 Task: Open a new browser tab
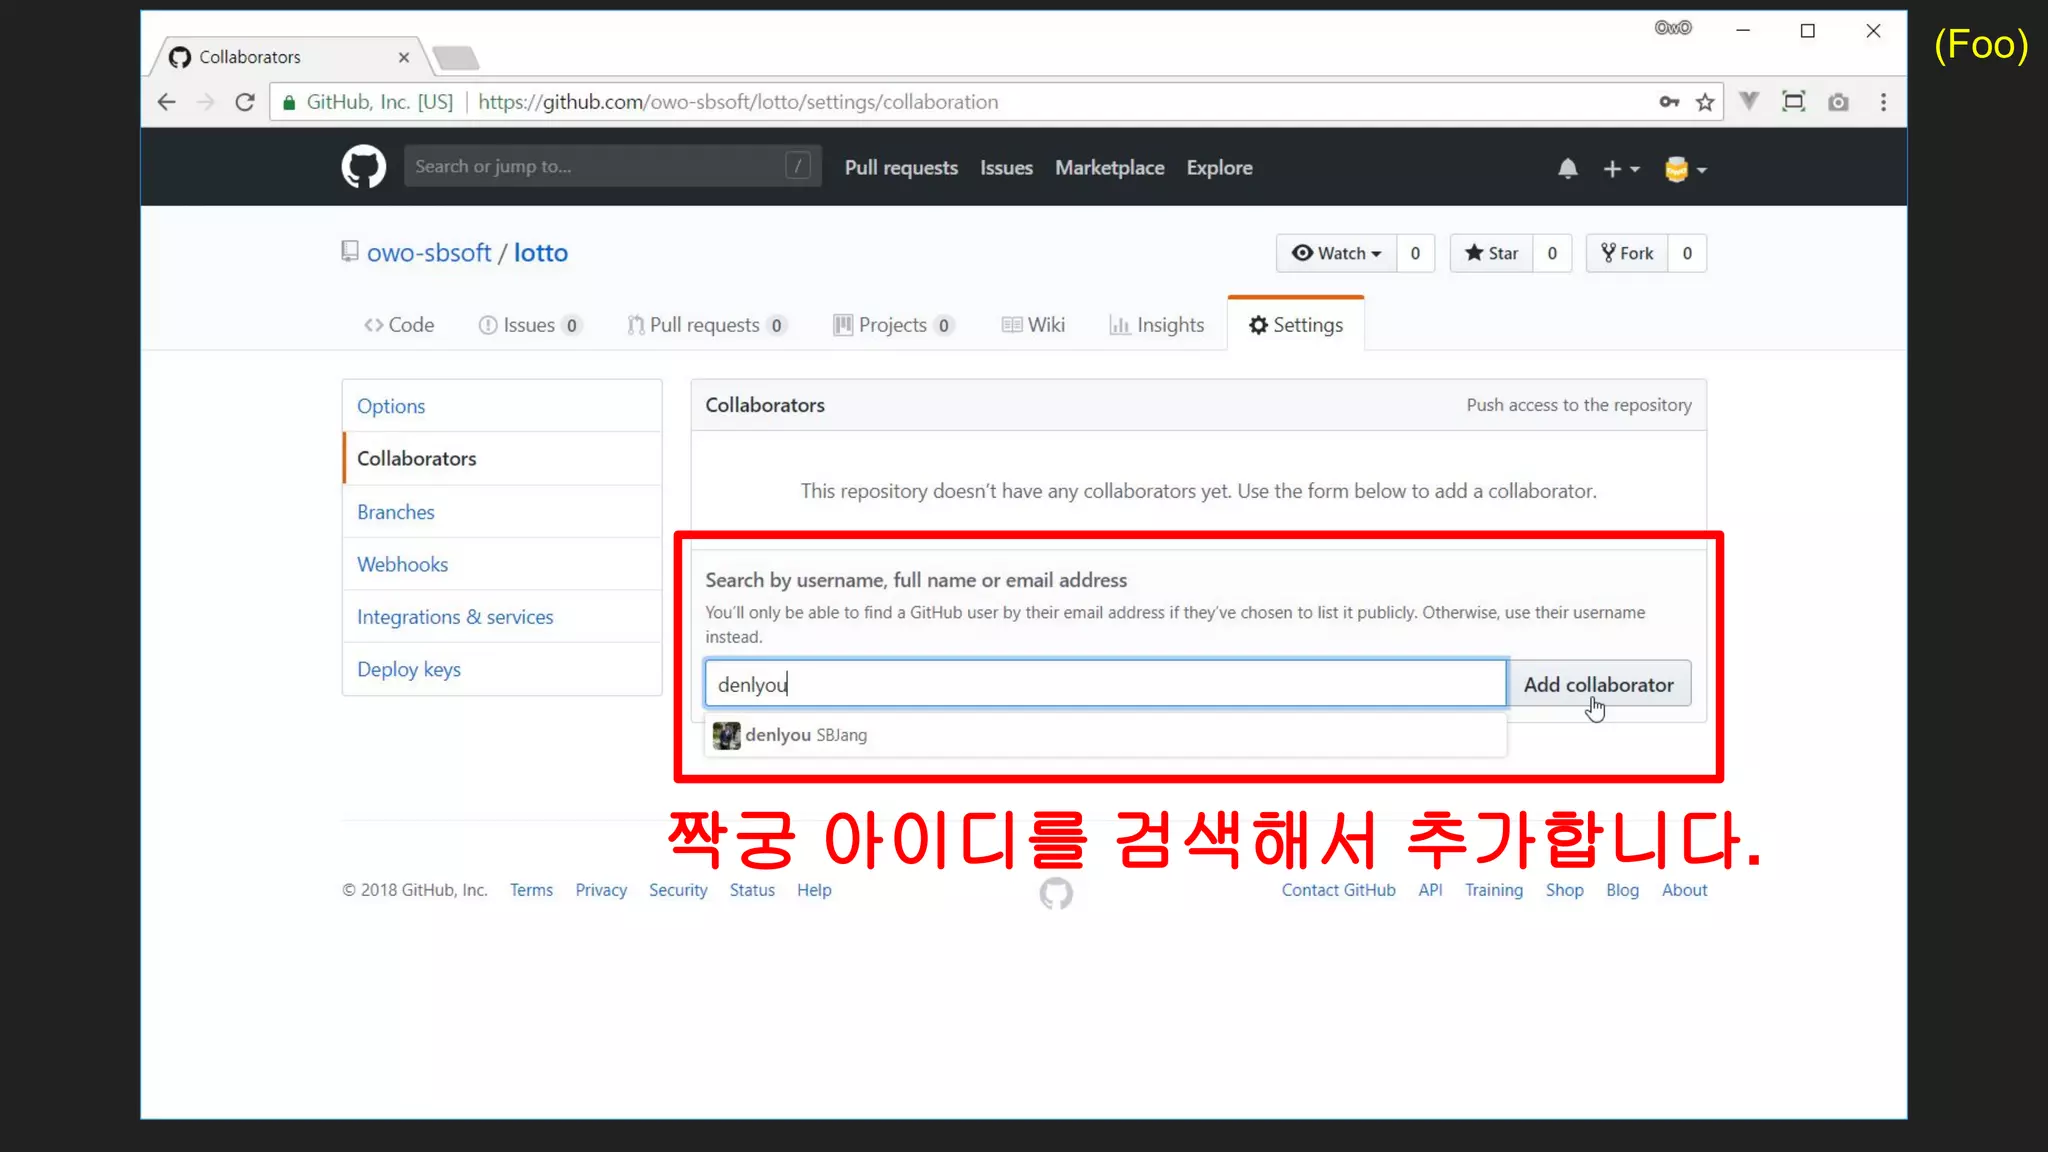coord(456,58)
